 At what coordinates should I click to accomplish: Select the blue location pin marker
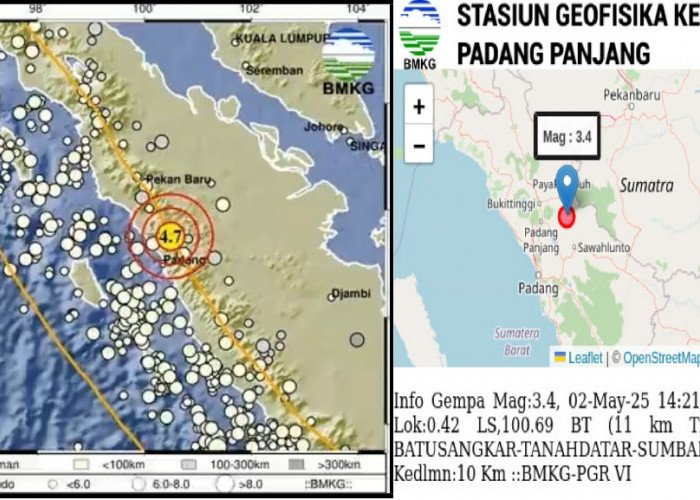pyautogui.click(x=569, y=188)
